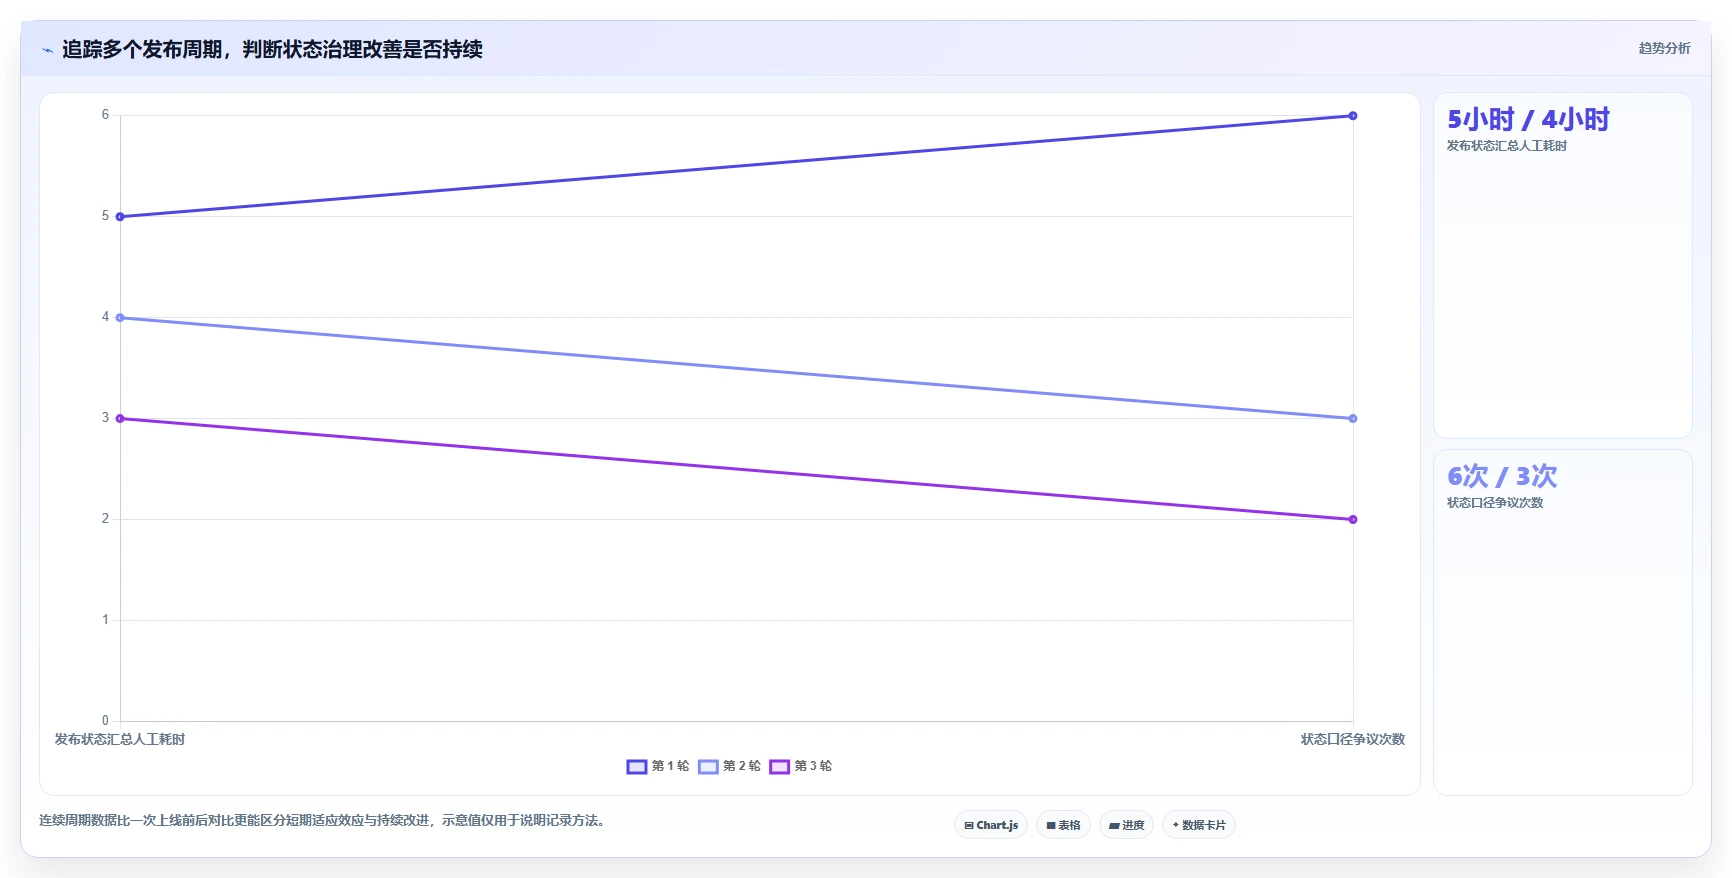Click the 状态口径争议次数 x-axis label
The width and height of the screenshot is (1732, 878).
(x=1353, y=739)
